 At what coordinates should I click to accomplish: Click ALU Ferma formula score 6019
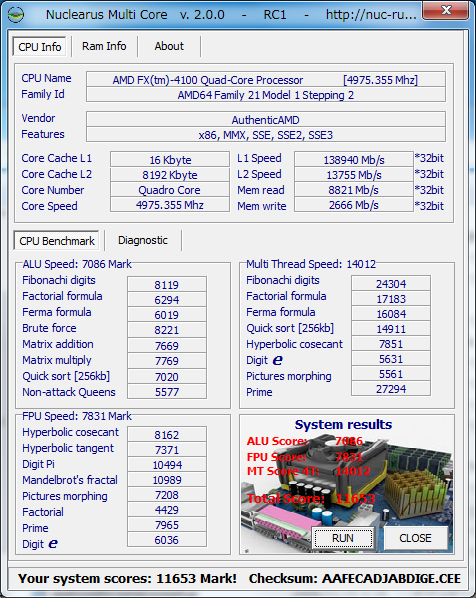(167, 315)
